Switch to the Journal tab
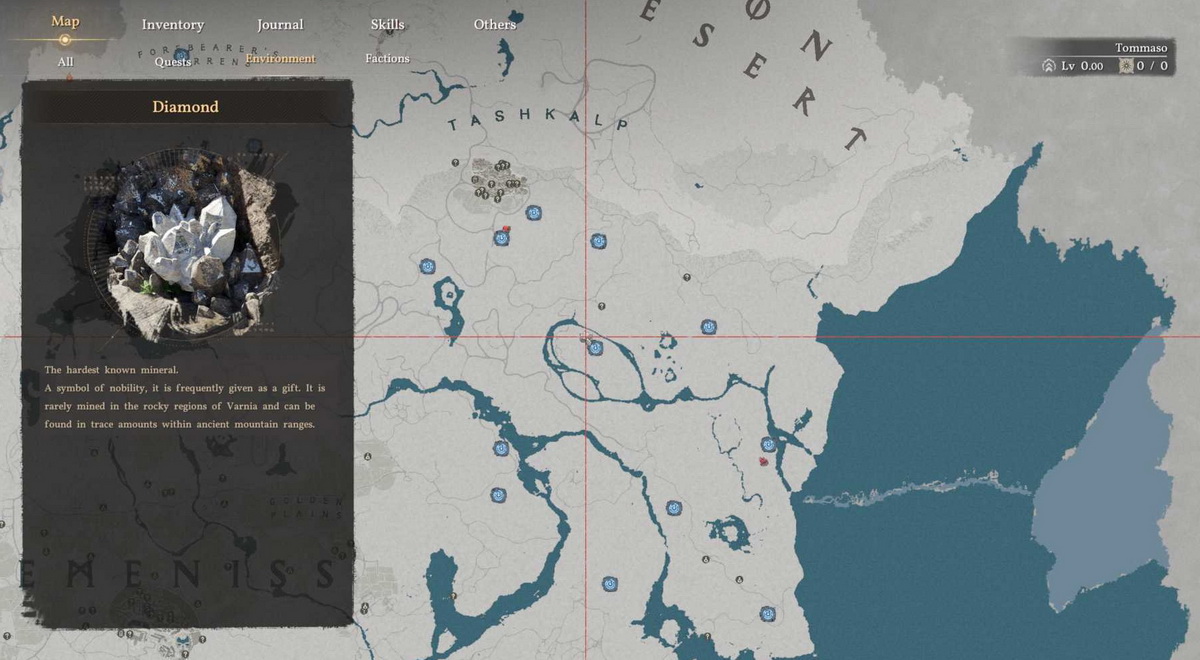1200x660 pixels. pos(280,24)
